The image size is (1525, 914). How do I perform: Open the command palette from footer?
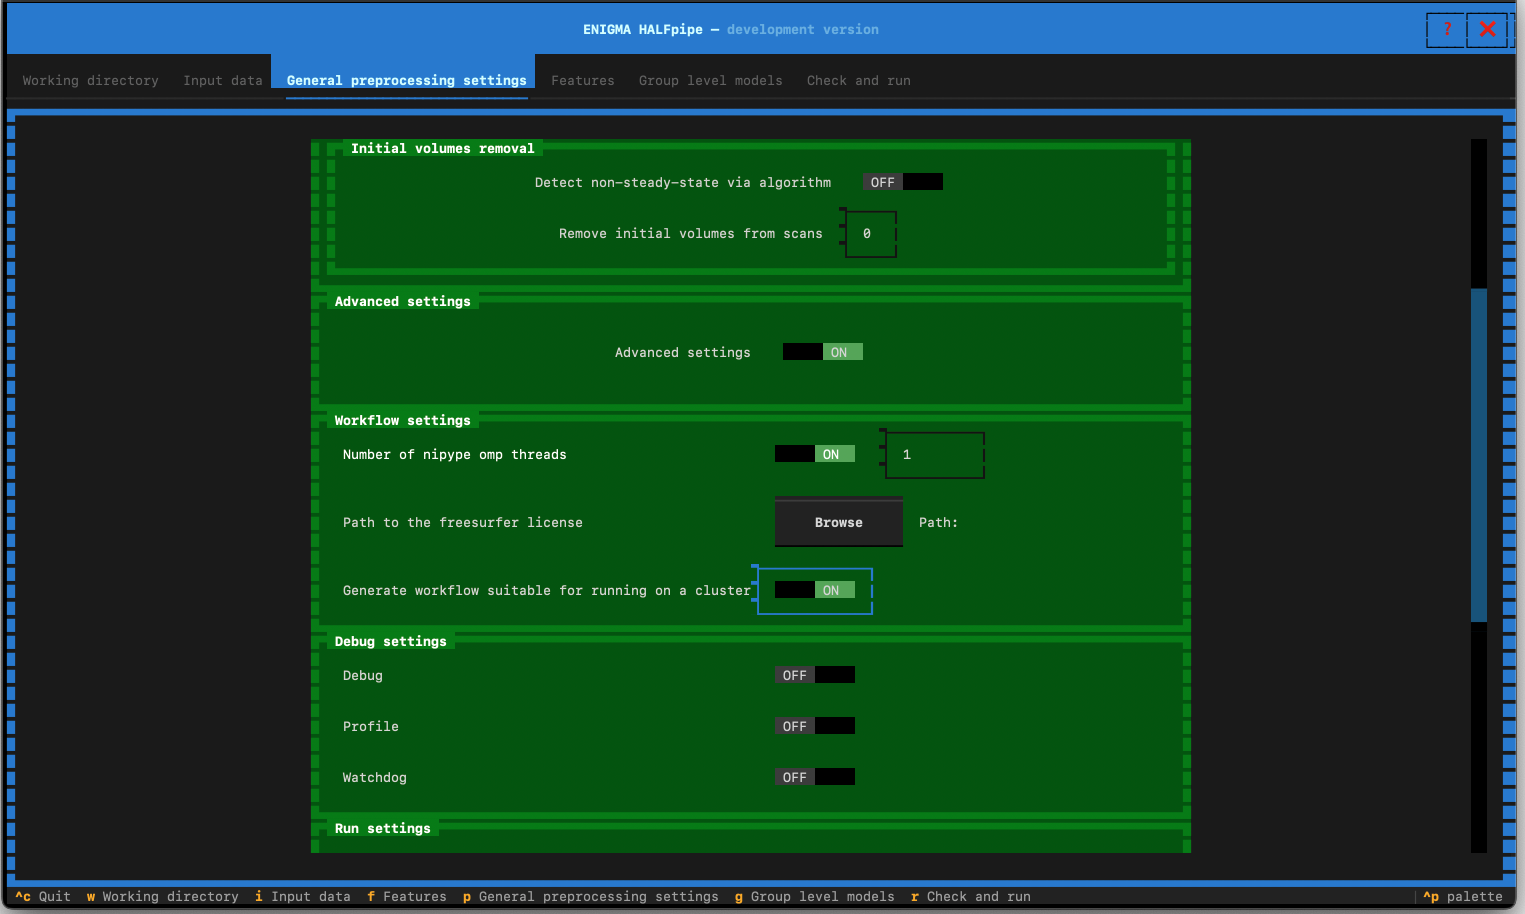[x=1463, y=896]
